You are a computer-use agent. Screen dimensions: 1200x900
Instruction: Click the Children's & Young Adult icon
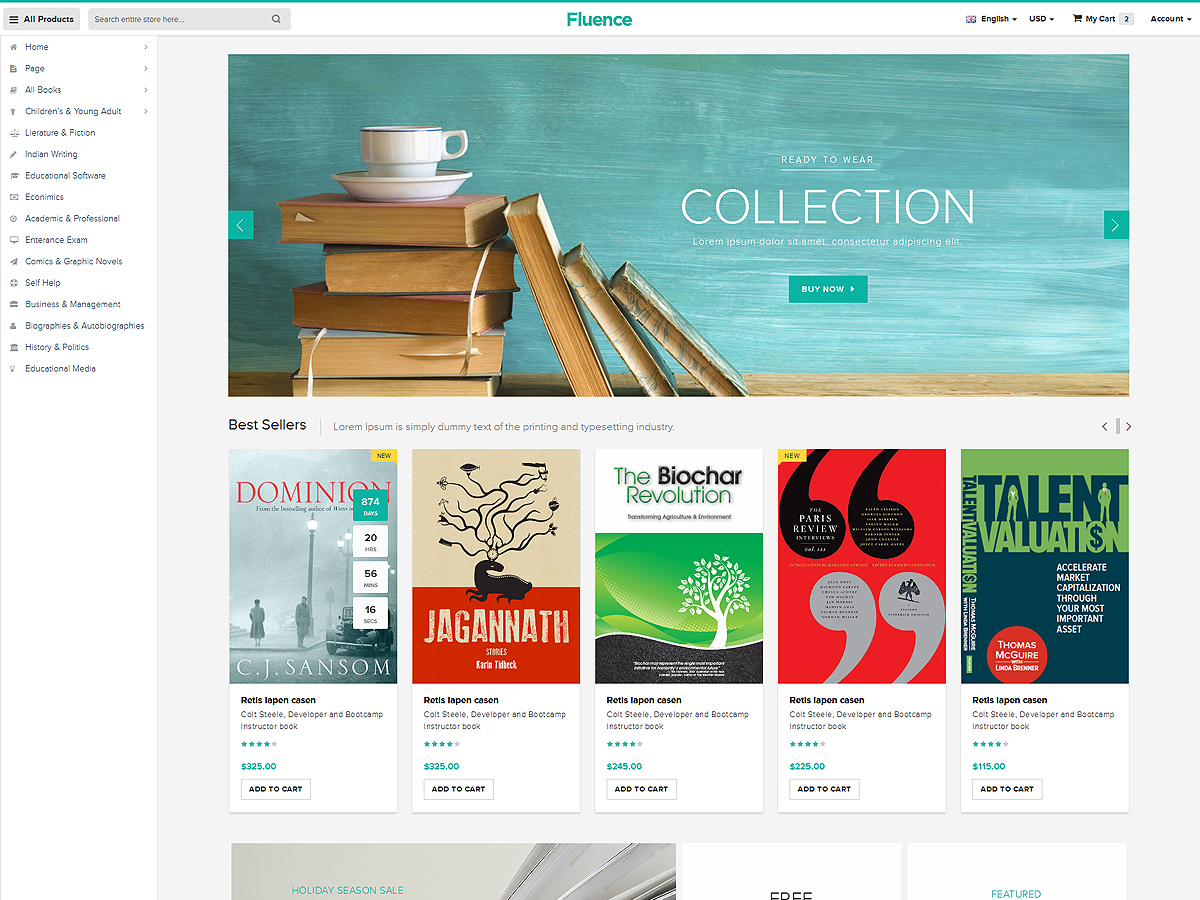click(x=14, y=112)
